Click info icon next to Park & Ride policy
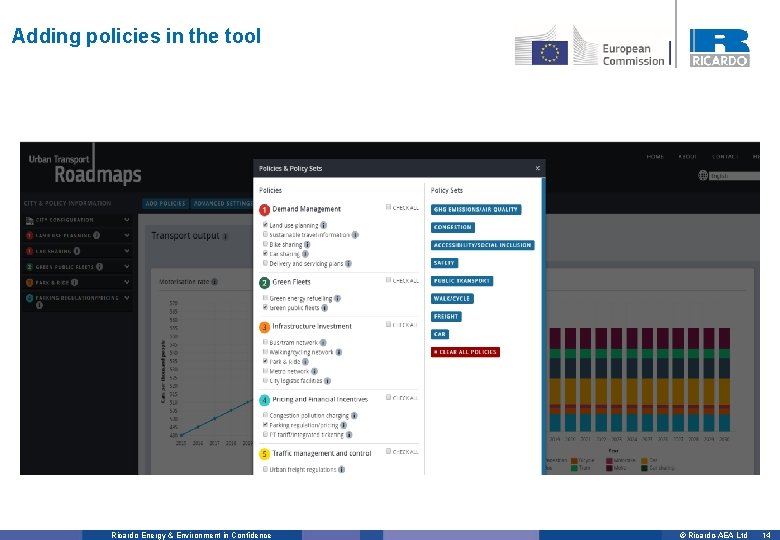780x540 pixels. (305, 361)
